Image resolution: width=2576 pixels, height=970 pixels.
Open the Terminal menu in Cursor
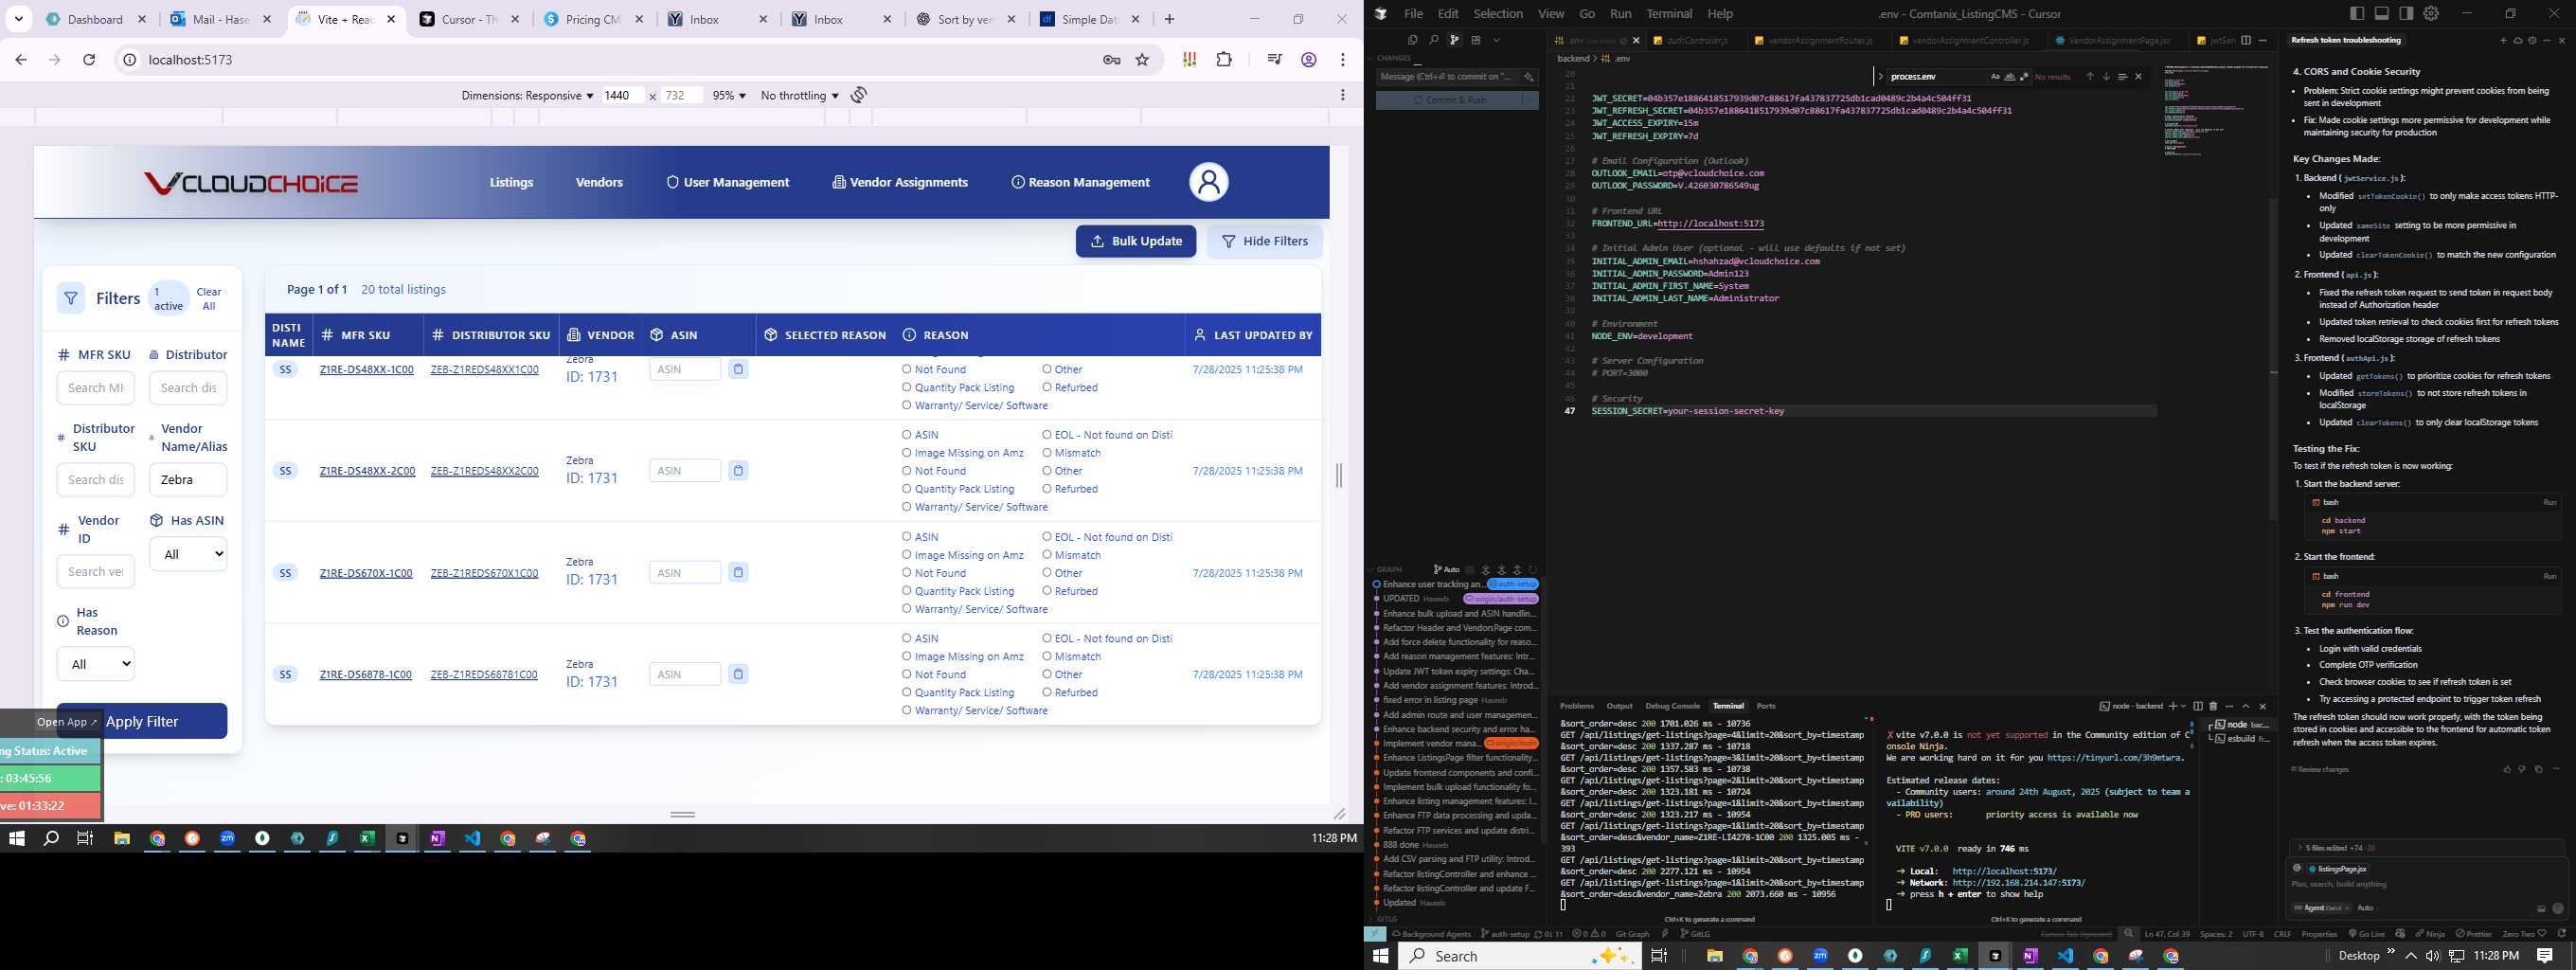coord(1669,13)
